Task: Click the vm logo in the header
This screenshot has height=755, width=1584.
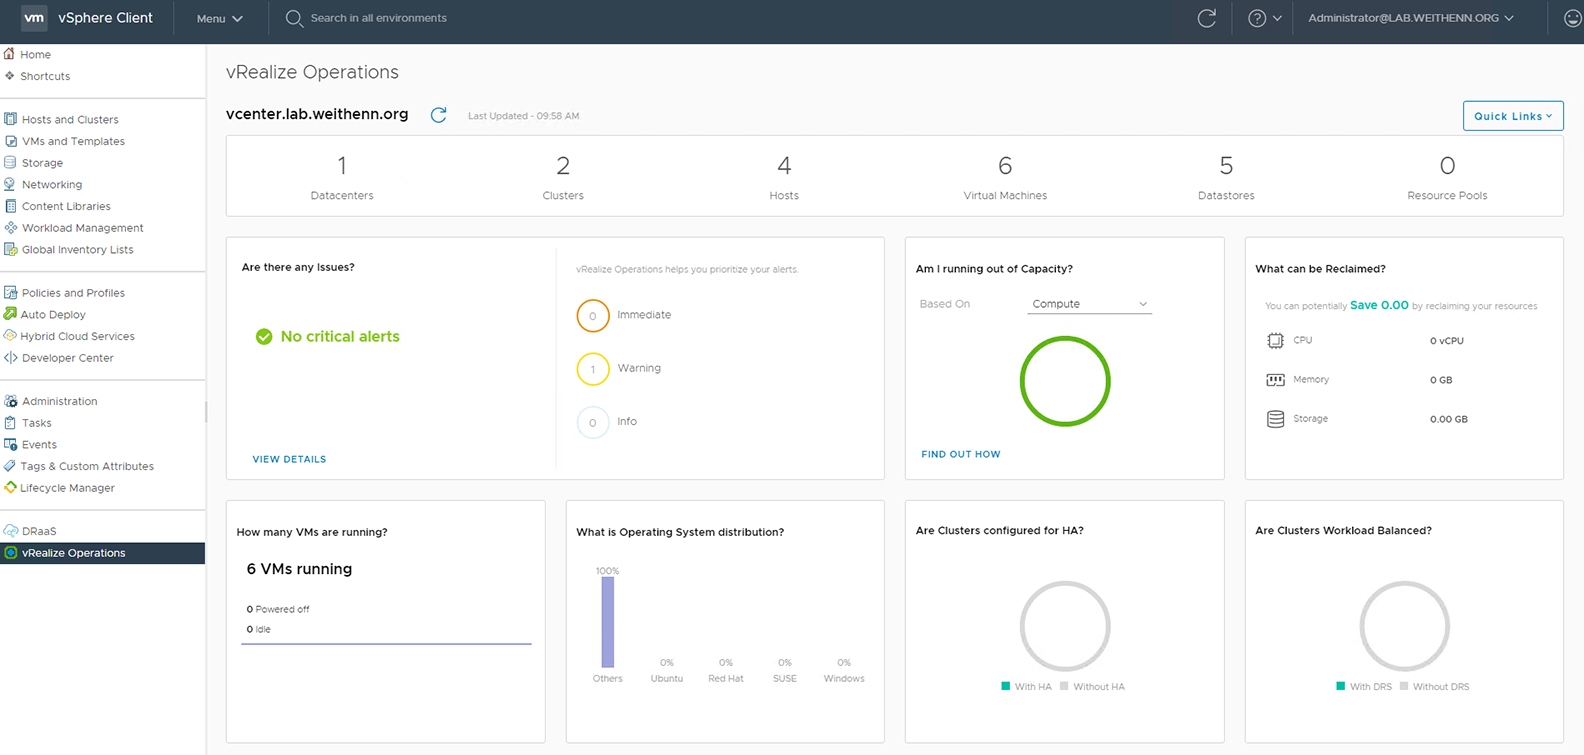Action: pos(34,18)
